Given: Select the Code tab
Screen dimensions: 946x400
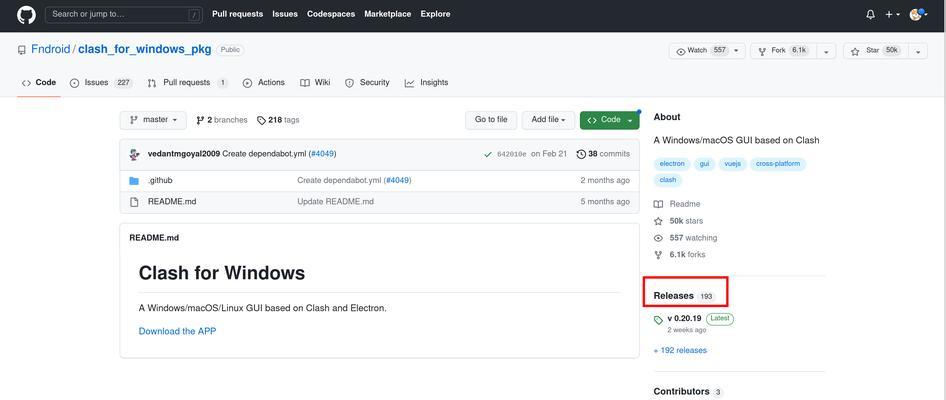Looking at the screenshot, I should [x=39, y=83].
